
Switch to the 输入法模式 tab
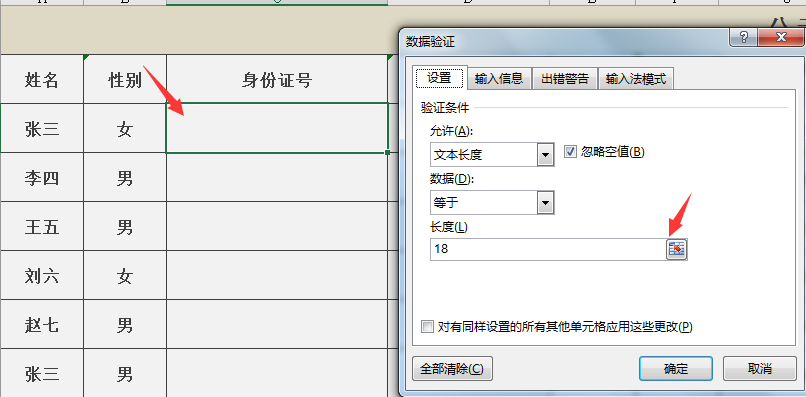point(636,79)
